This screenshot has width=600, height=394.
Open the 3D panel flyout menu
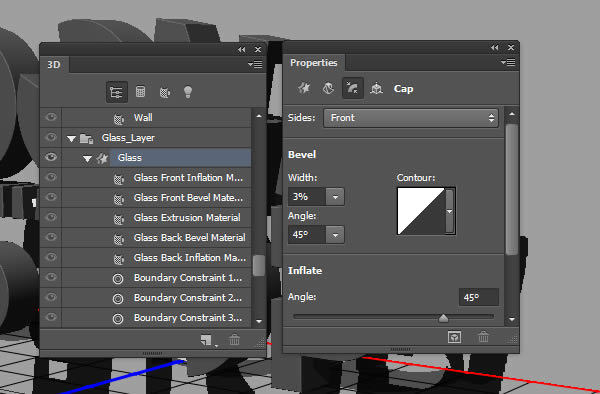255,65
